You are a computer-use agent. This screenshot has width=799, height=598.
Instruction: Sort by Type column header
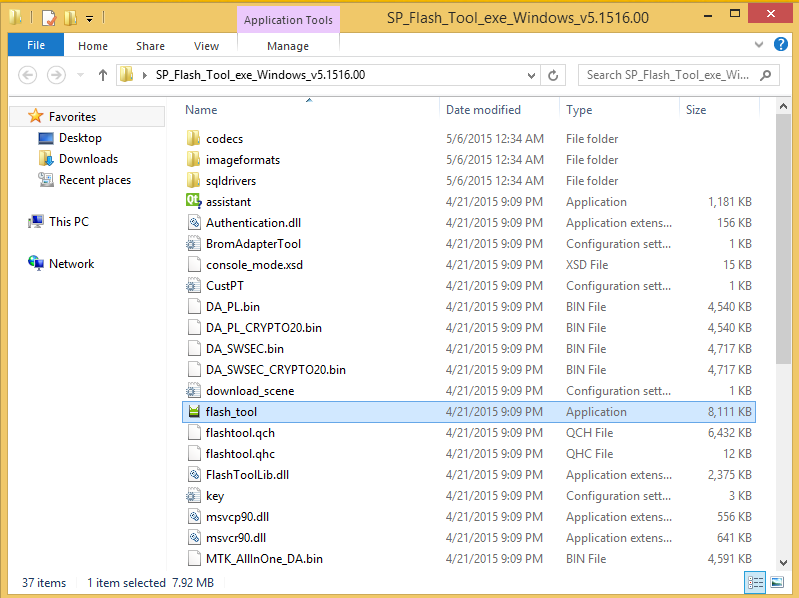579,110
